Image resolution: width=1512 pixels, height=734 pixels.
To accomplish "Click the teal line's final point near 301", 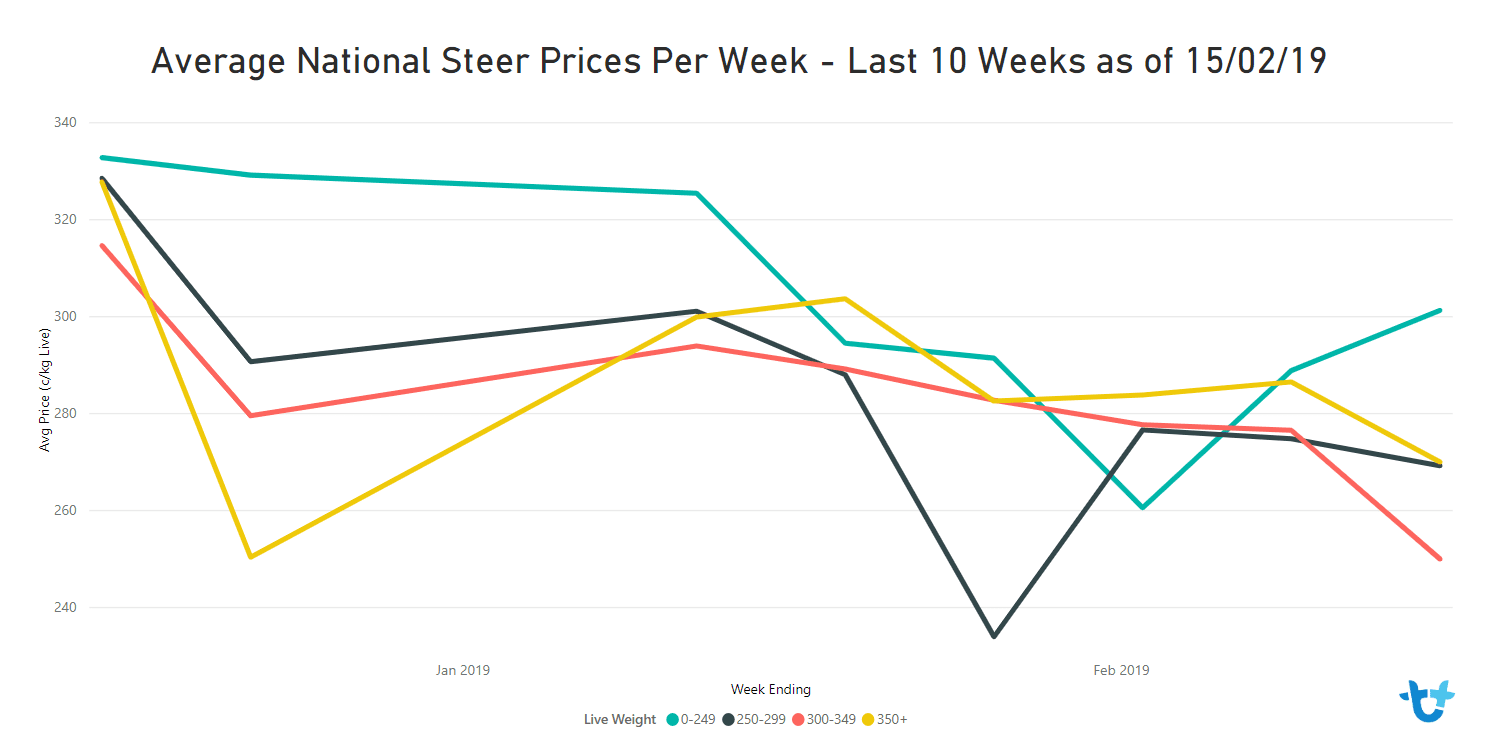I will point(1439,310).
